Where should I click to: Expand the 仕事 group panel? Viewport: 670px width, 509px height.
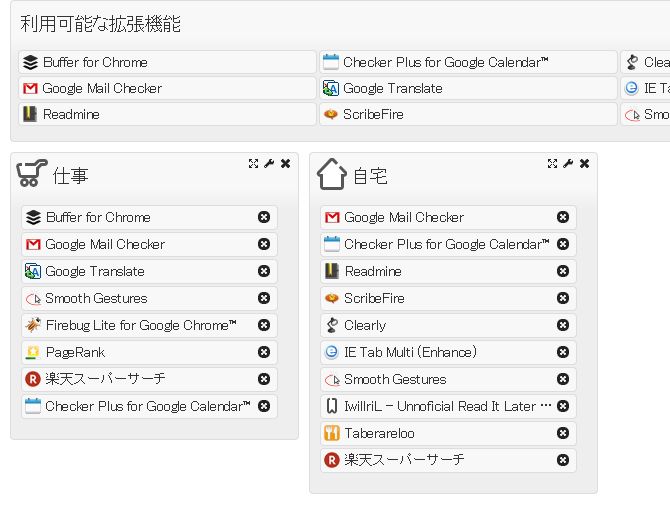253,163
